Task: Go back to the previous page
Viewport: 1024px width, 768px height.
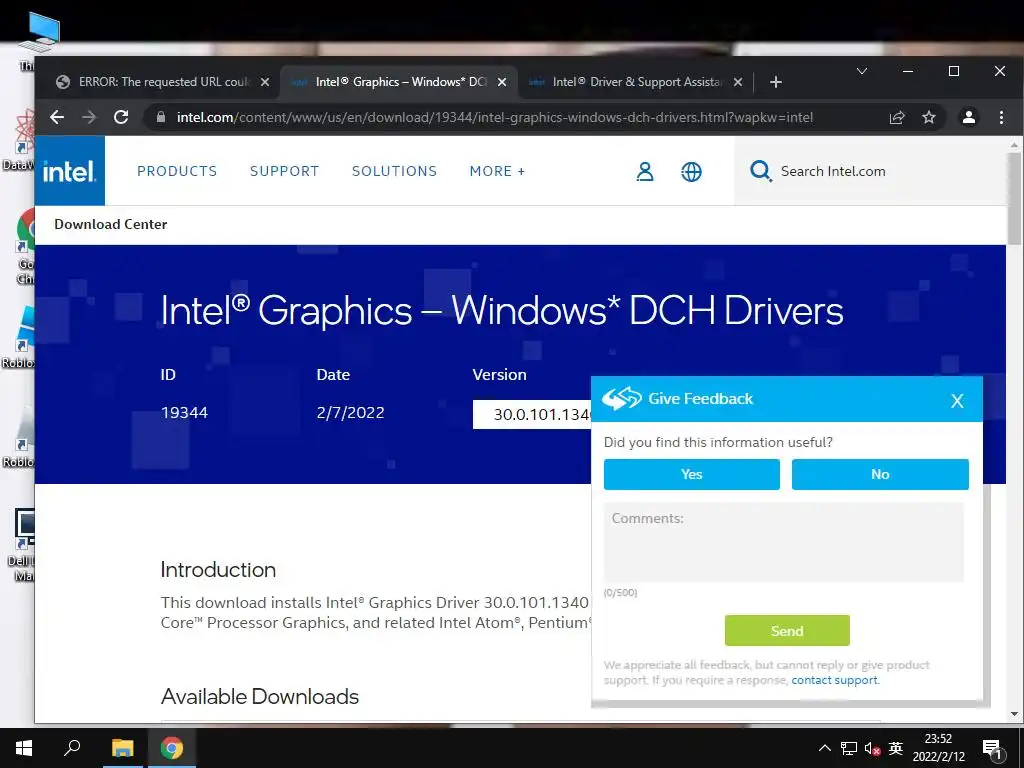Action: pyautogui.click(x=57, y=118)
